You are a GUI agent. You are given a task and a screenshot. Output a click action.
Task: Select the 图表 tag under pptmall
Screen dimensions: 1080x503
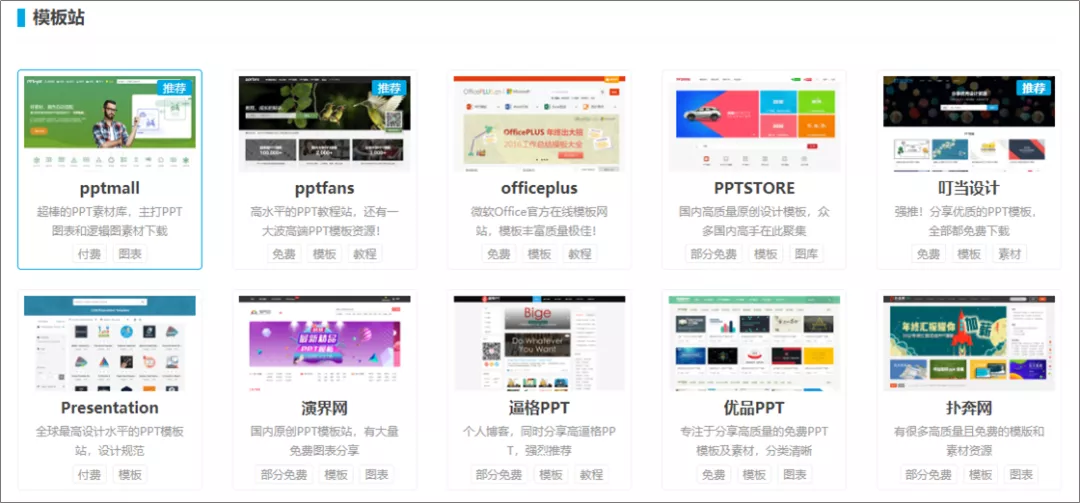tap(129, 254)
